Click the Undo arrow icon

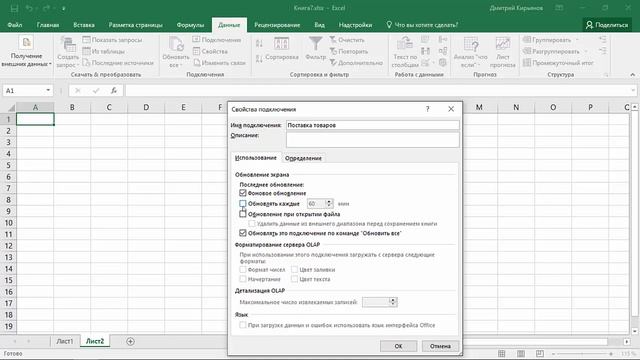(x=29, y=8)
